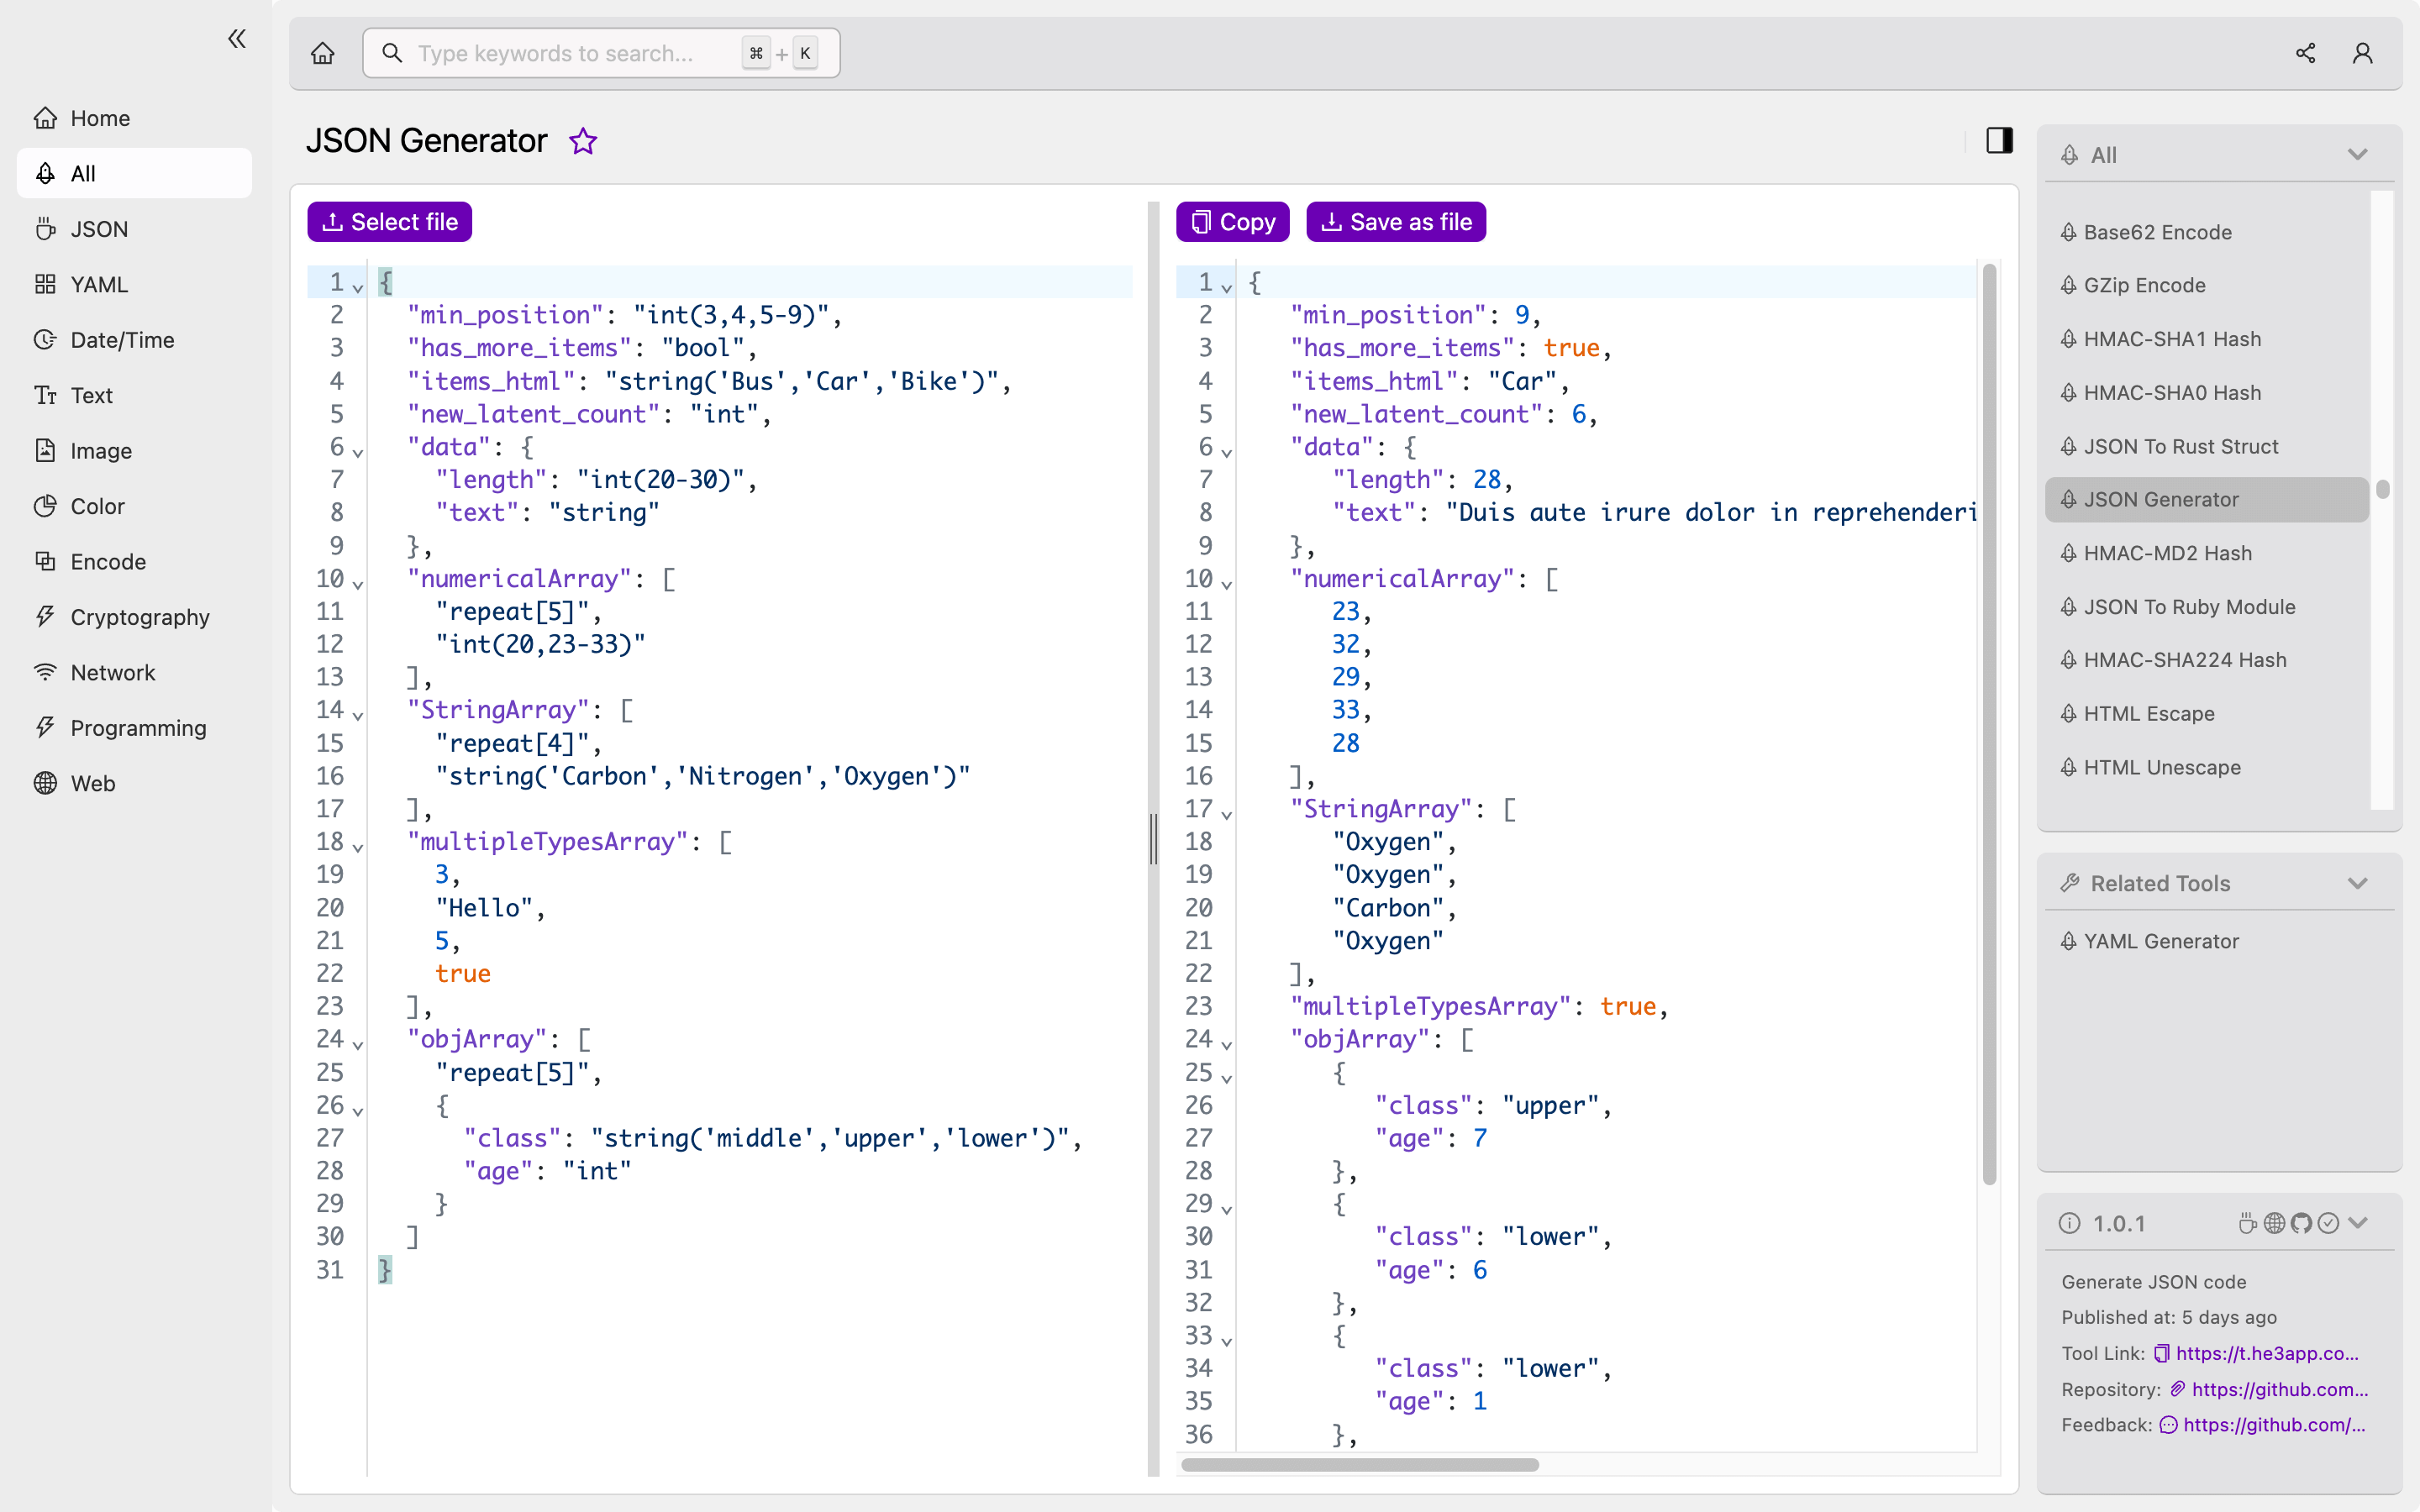Click the Copy button above output
This screenshot has height=1512, width=2420.
(1232, 222)
